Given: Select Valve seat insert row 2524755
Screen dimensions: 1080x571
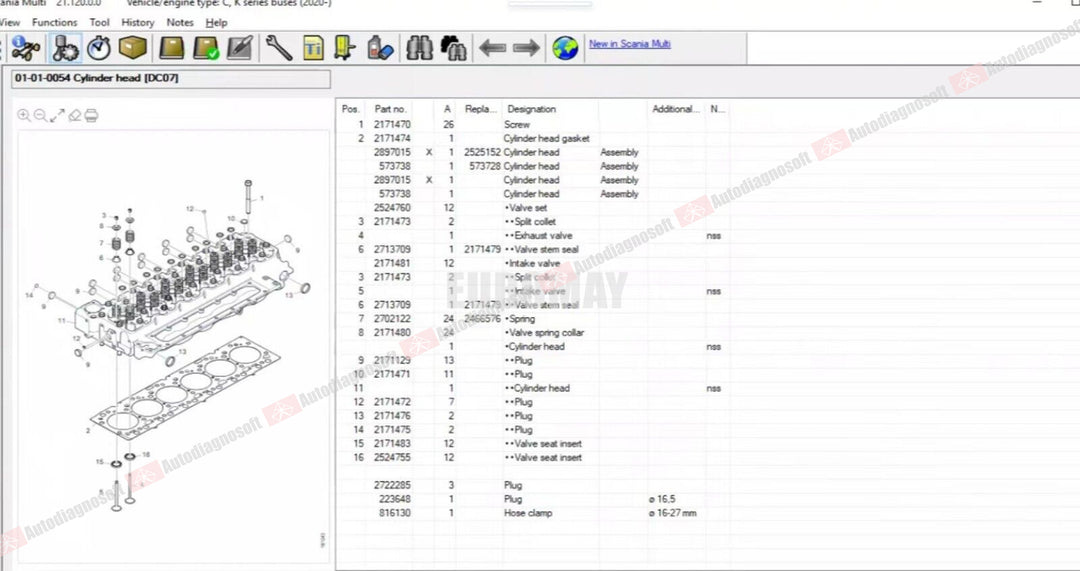Looking at the screenshot, I should 533,457.
